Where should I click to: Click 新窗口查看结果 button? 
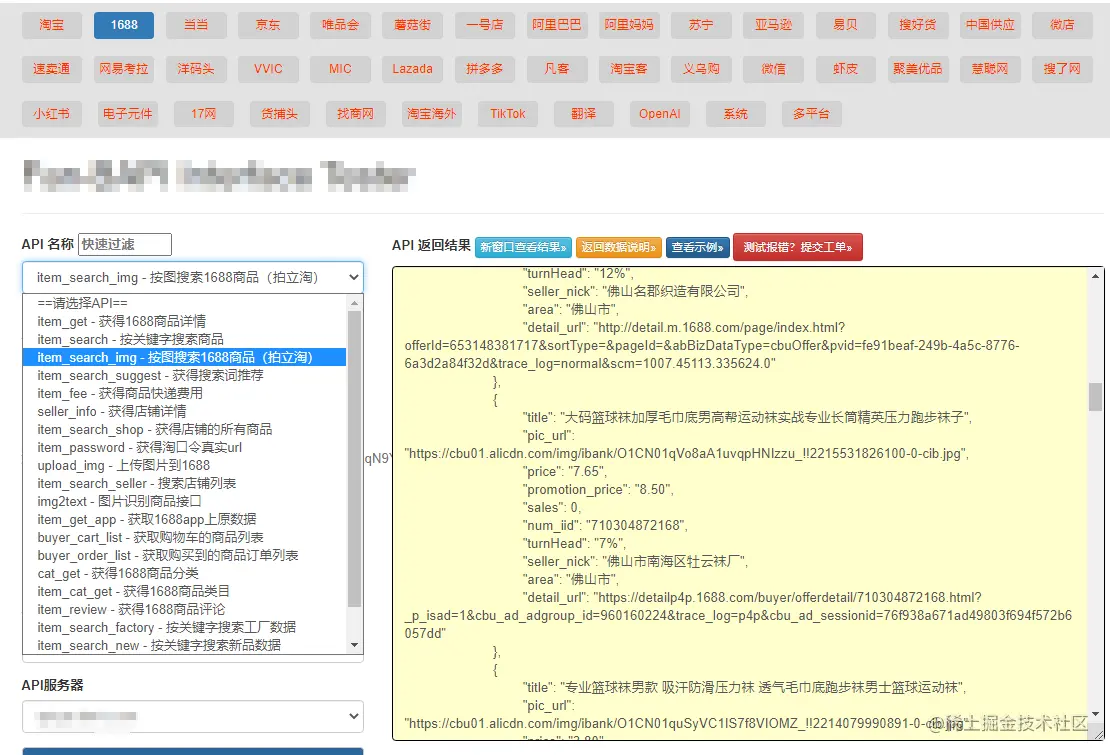pyautogui.click(x=523, y=247)
